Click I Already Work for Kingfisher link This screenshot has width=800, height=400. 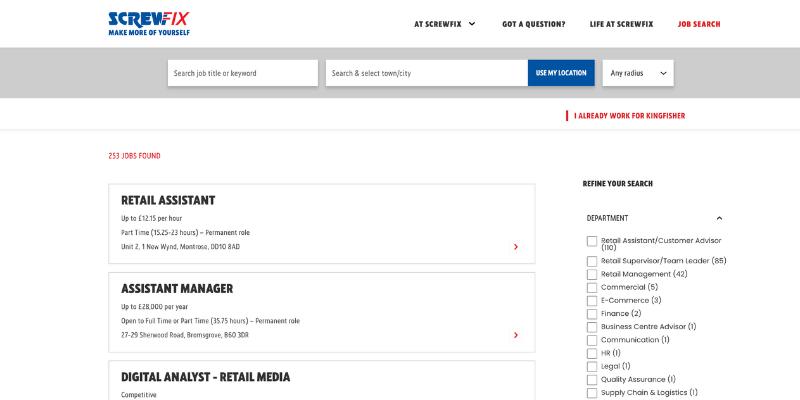(629, 116)
